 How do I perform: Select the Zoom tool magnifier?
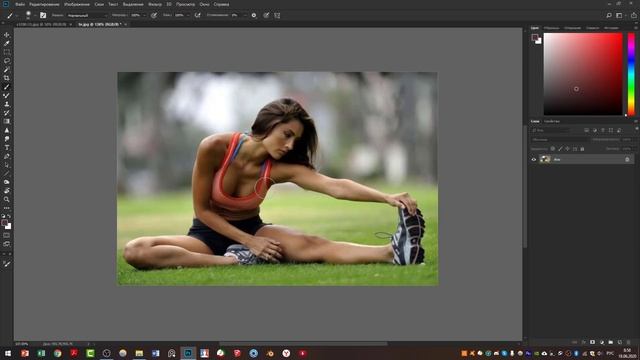click(x=7, y=200)
